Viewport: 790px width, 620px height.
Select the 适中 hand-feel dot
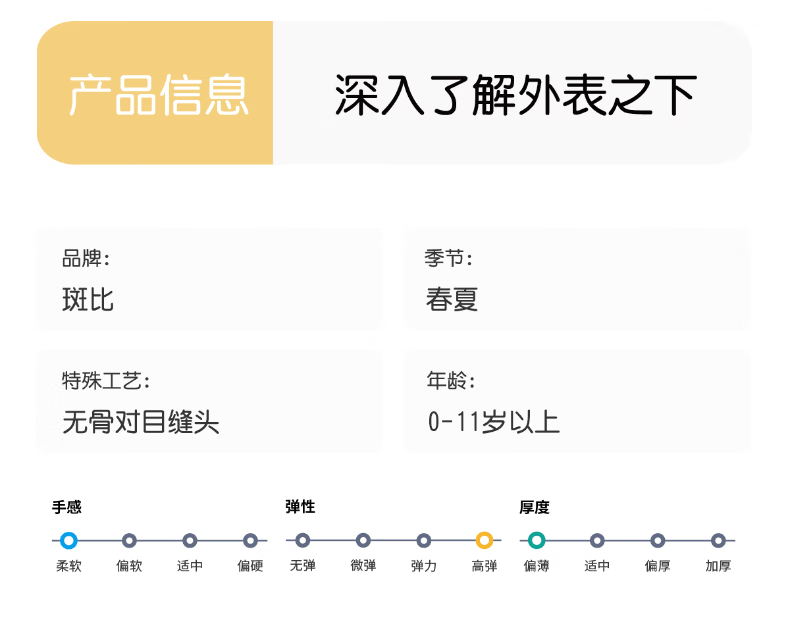pyautogui.click(x=190, y=541)
